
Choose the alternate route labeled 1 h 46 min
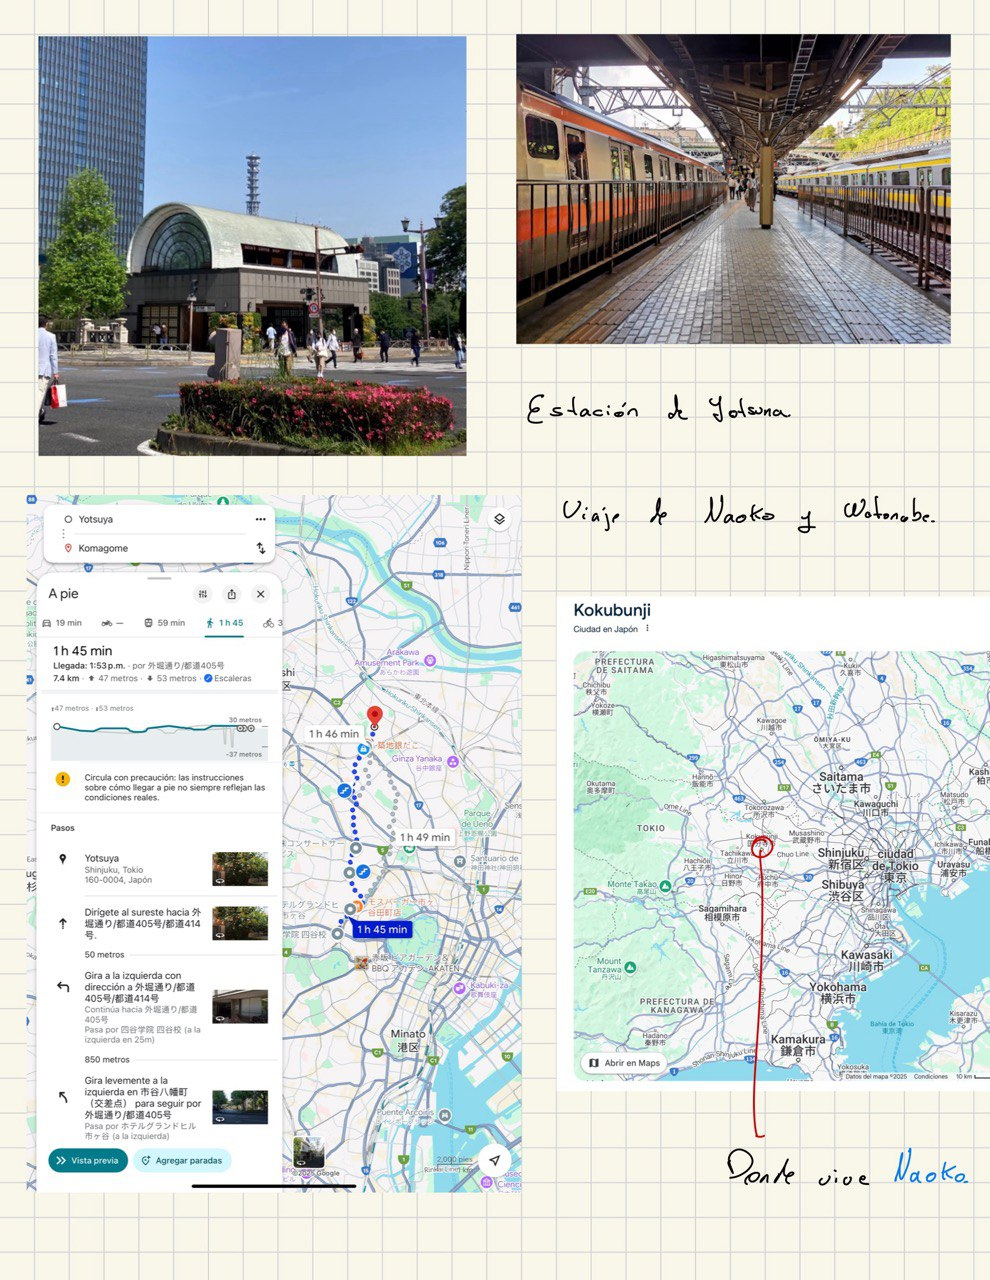tap(334, 733)
